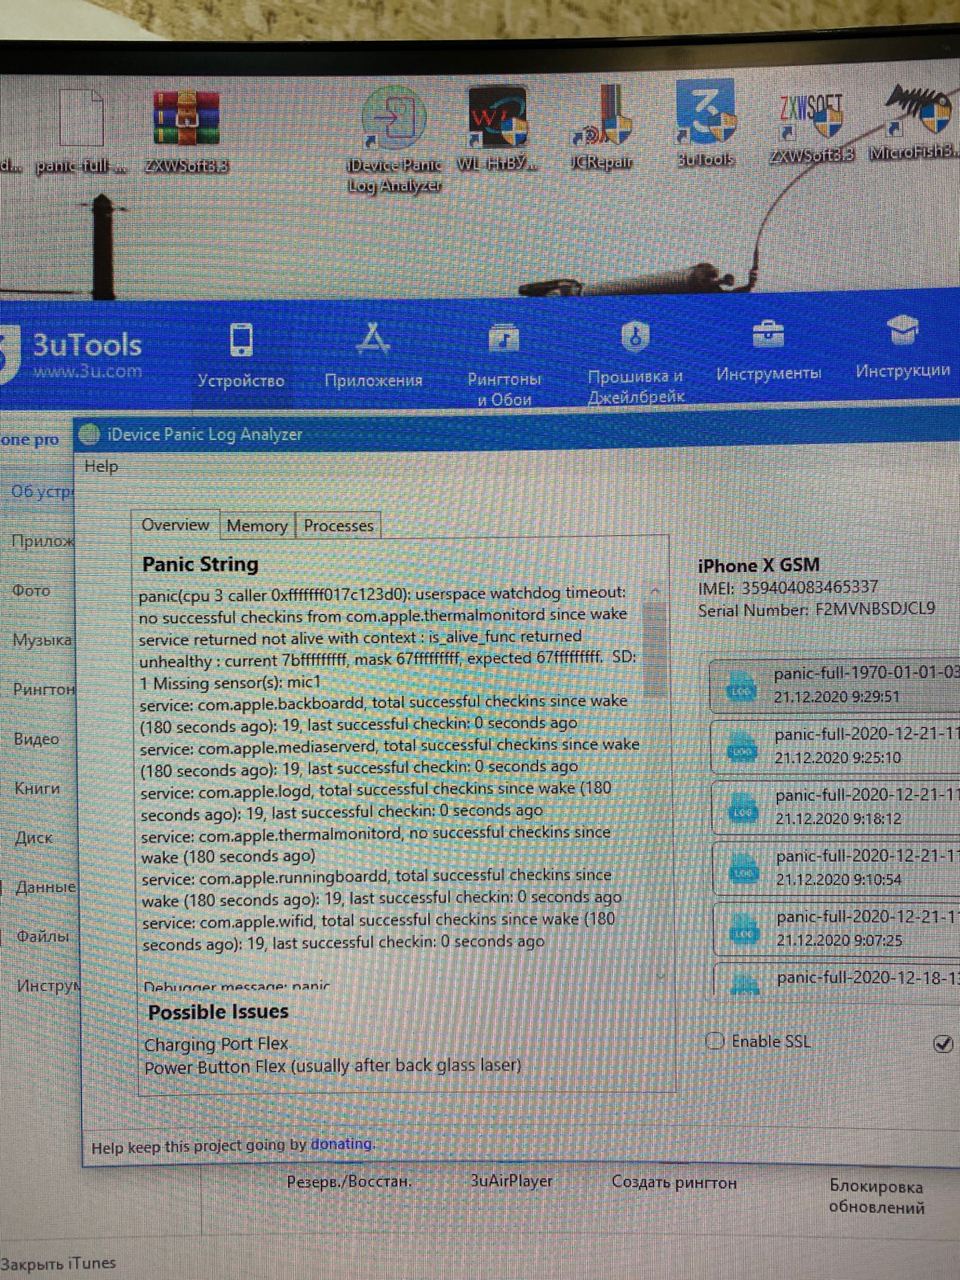This screenshot has height=1280, width=960.
Task: Open the Инструменты toolbox in 3uTools
Action: pyautogui.click(x=768, y=351)
